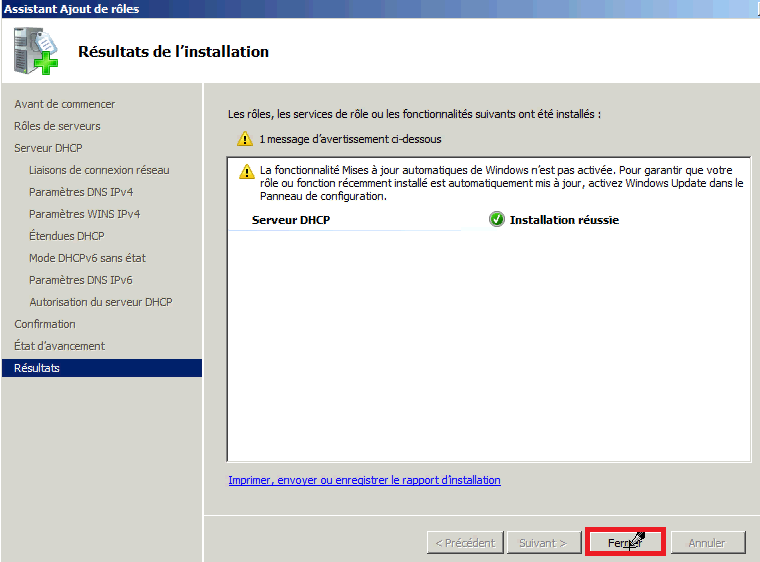Click the Windows Update warning message text
The image size is (760, 562).
click(x=501, y=183)
